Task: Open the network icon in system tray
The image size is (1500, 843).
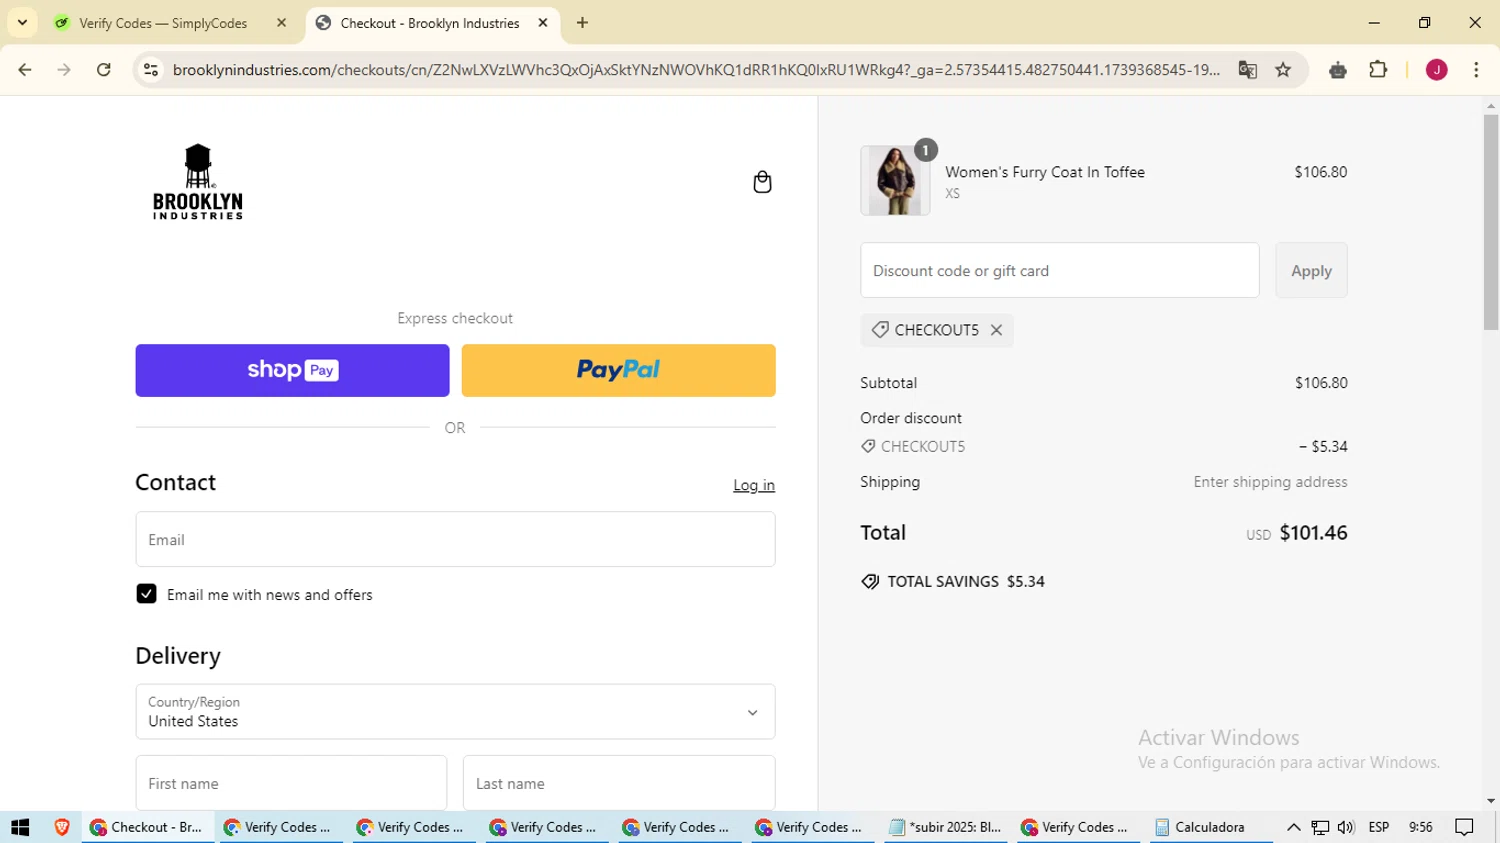Action: [1320, 827]
